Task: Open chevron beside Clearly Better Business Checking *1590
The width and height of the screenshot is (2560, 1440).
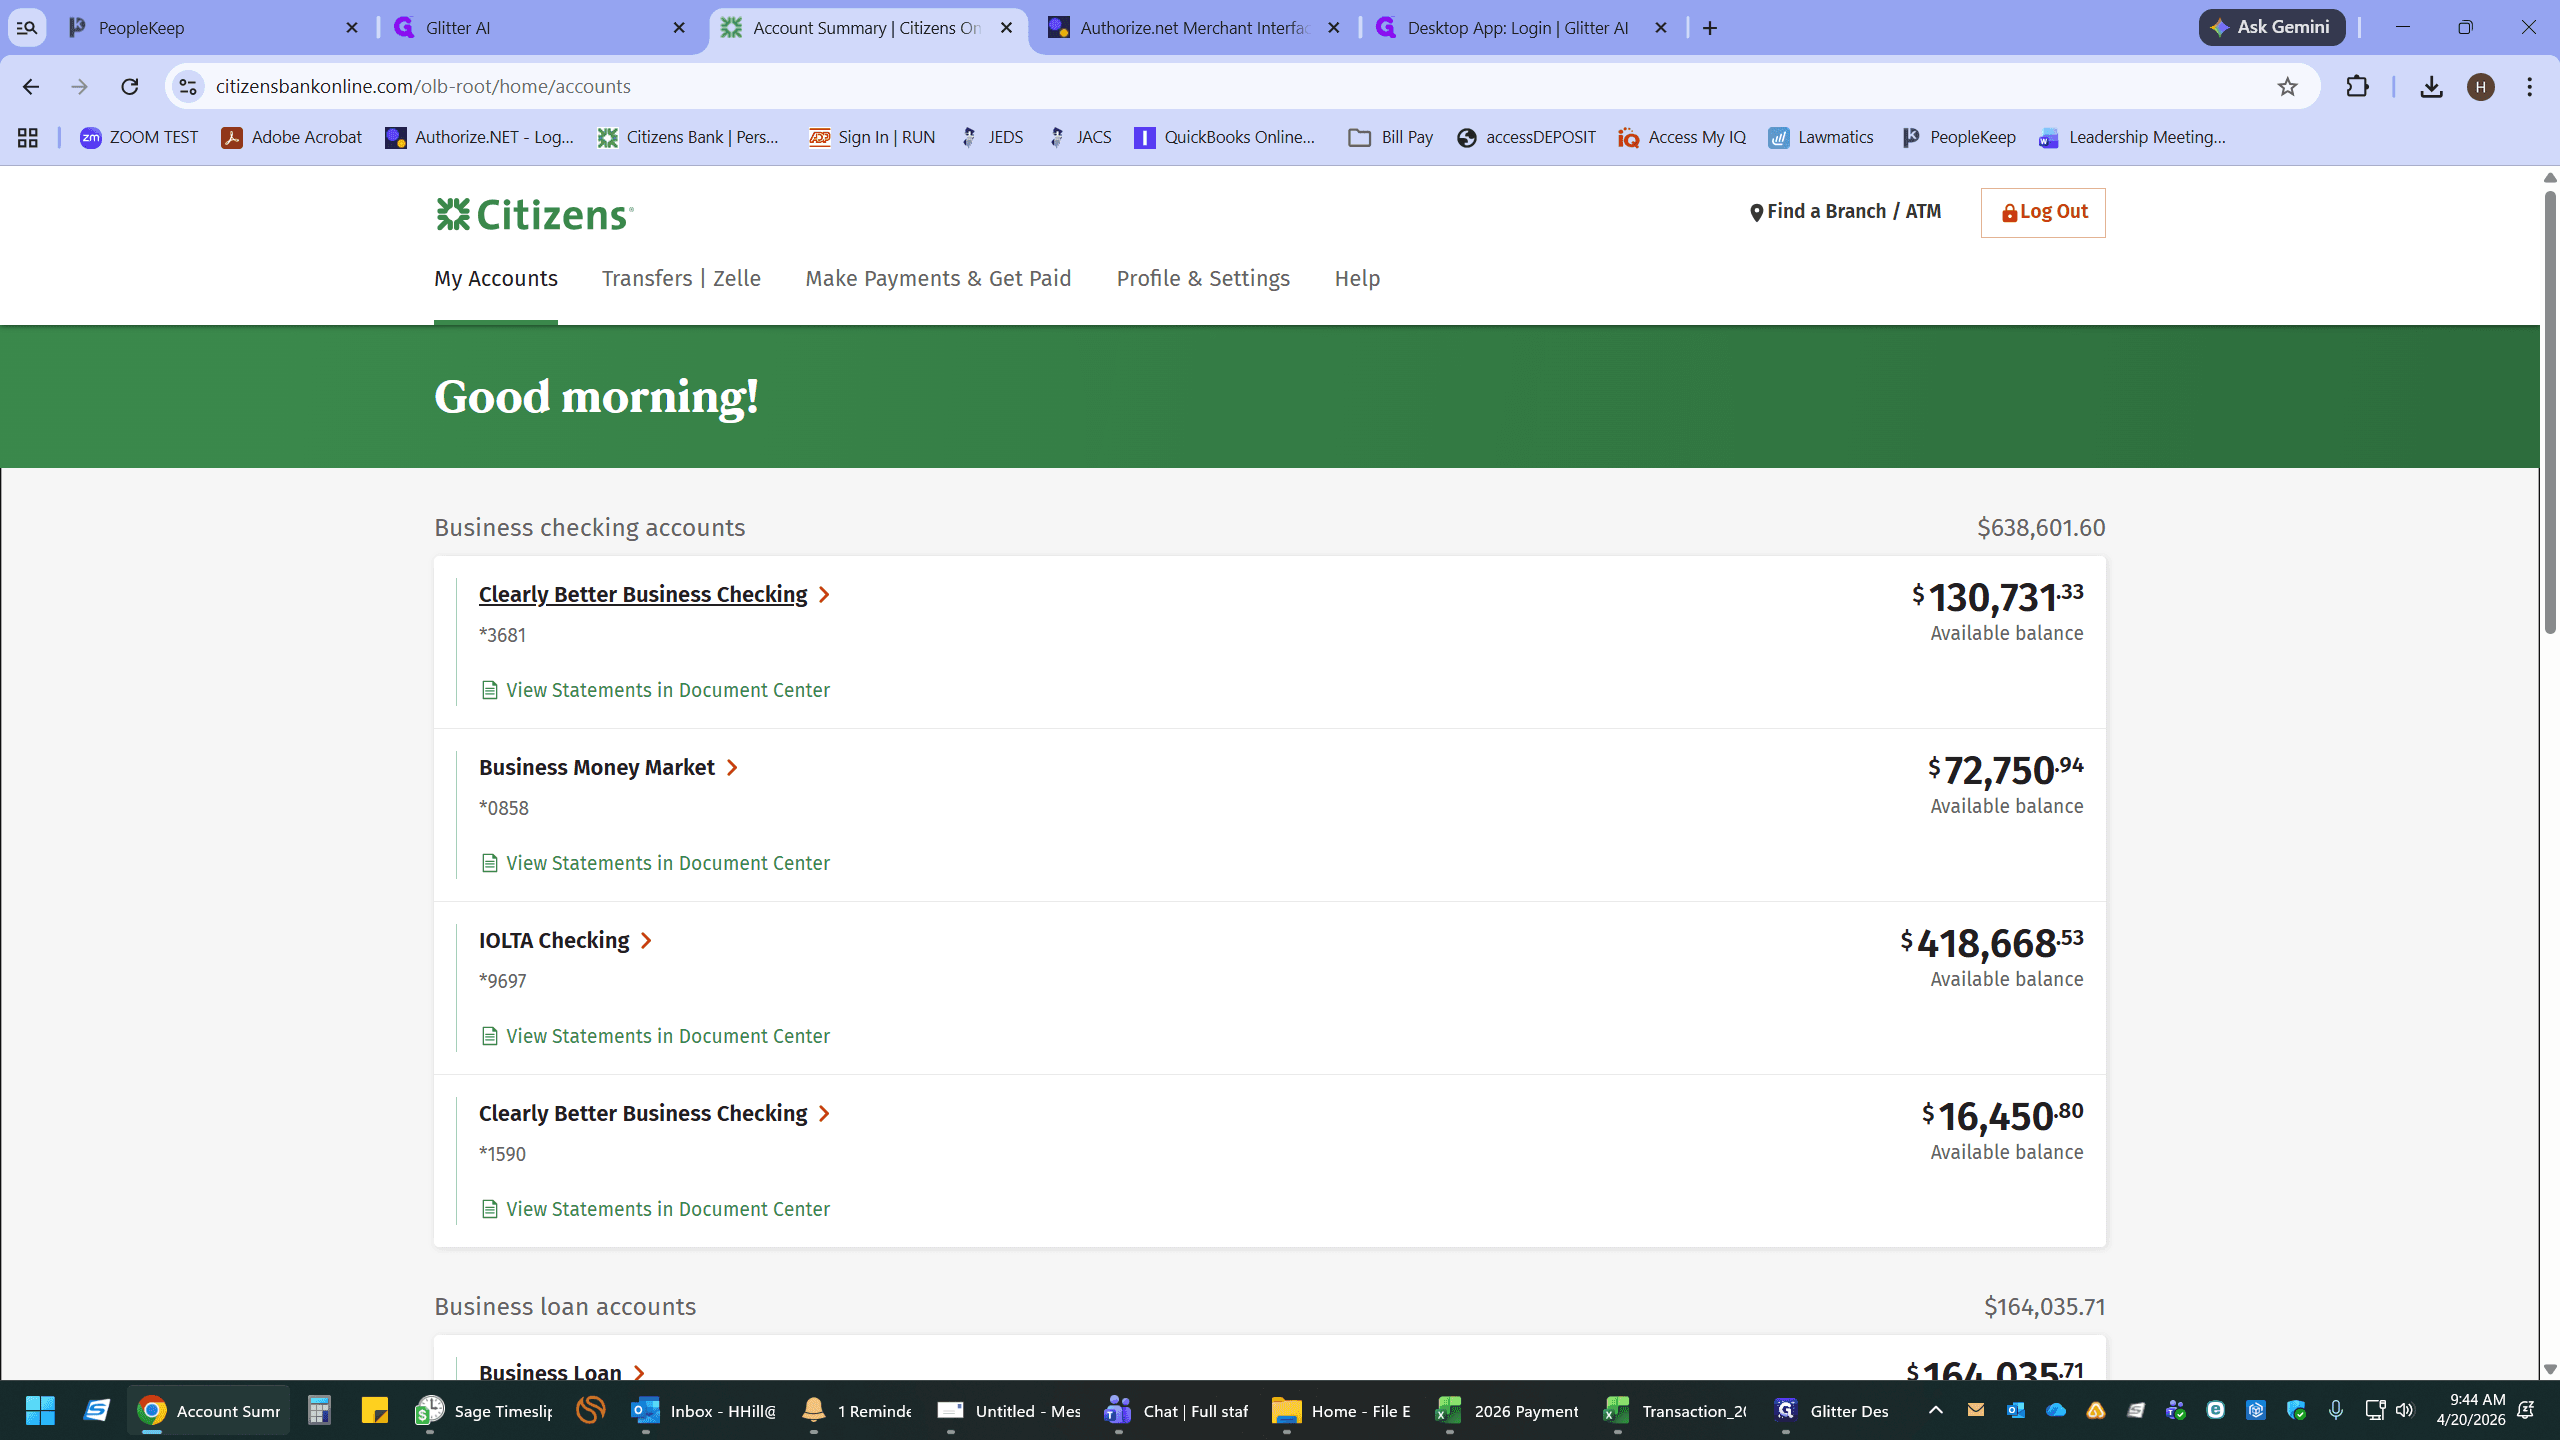Action: pos(824,1114)
